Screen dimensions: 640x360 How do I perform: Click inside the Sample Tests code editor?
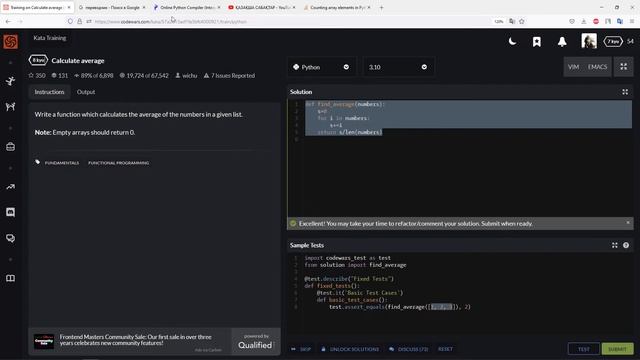[x=460, y=294]
